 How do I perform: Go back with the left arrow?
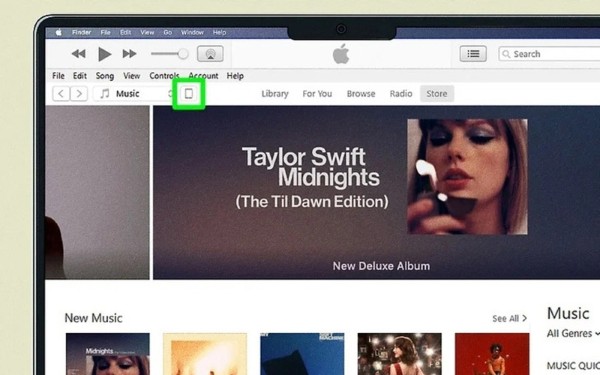tap(61, 93)
